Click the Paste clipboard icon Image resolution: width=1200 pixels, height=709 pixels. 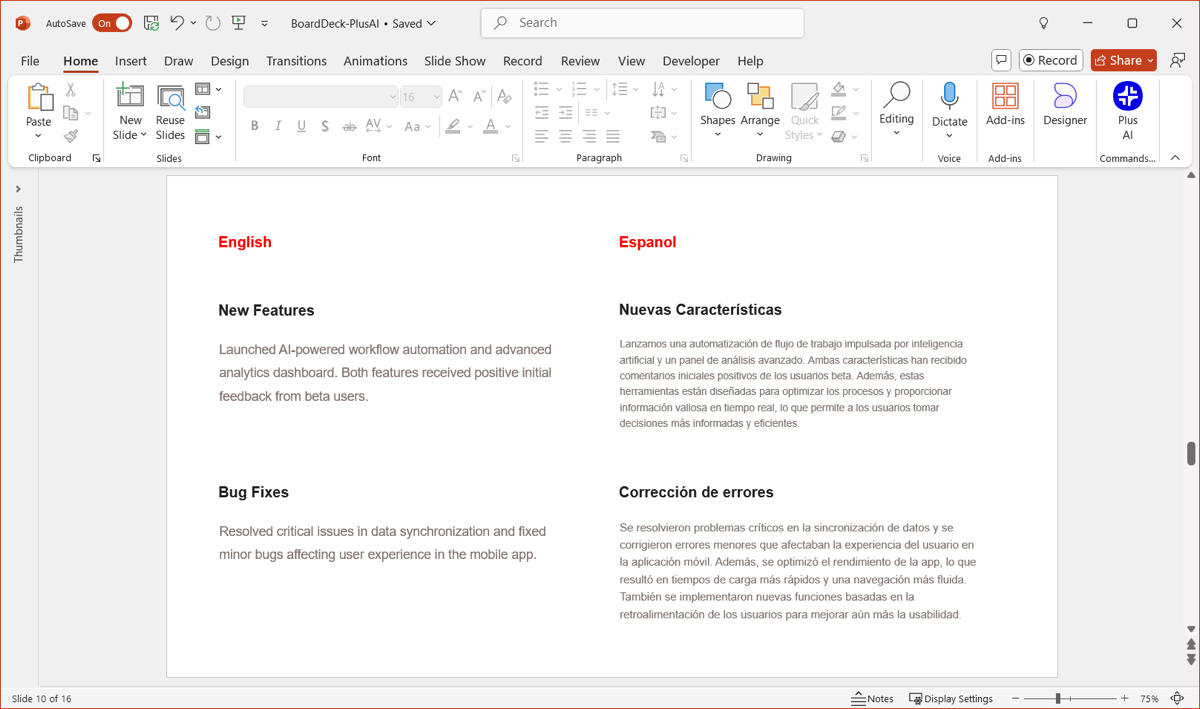[x=39, y=97]
